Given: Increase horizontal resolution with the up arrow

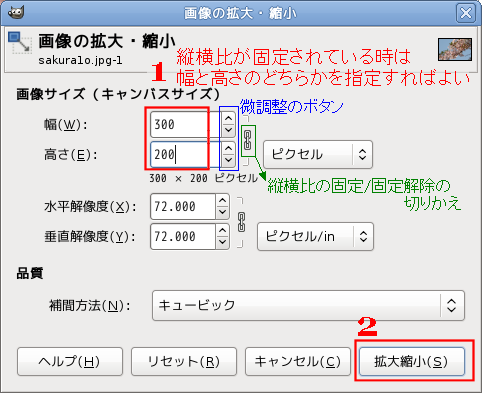Looking at the screenshot, I should tap(222, 200).
